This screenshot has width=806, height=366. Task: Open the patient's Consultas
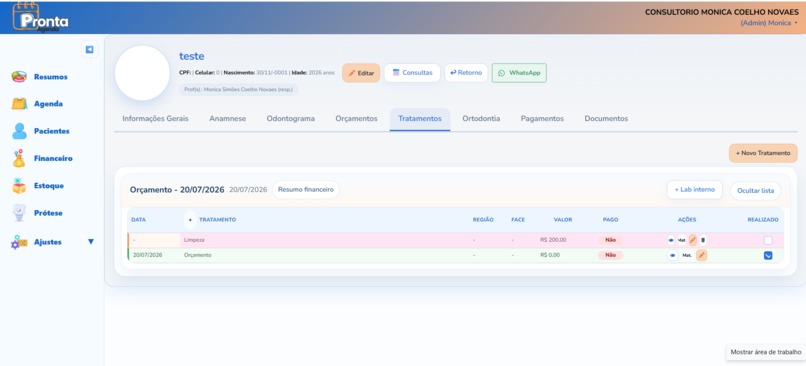click(412, 73)
